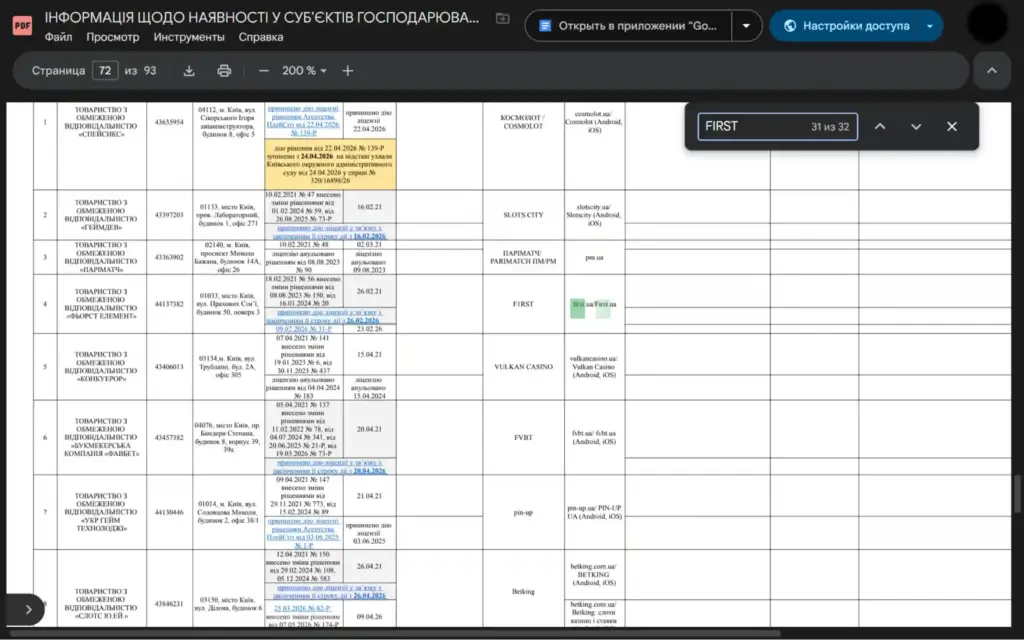1024x640 pixels.
Task: Open the № 139-Р license suspension link
Action: point(304,120)
